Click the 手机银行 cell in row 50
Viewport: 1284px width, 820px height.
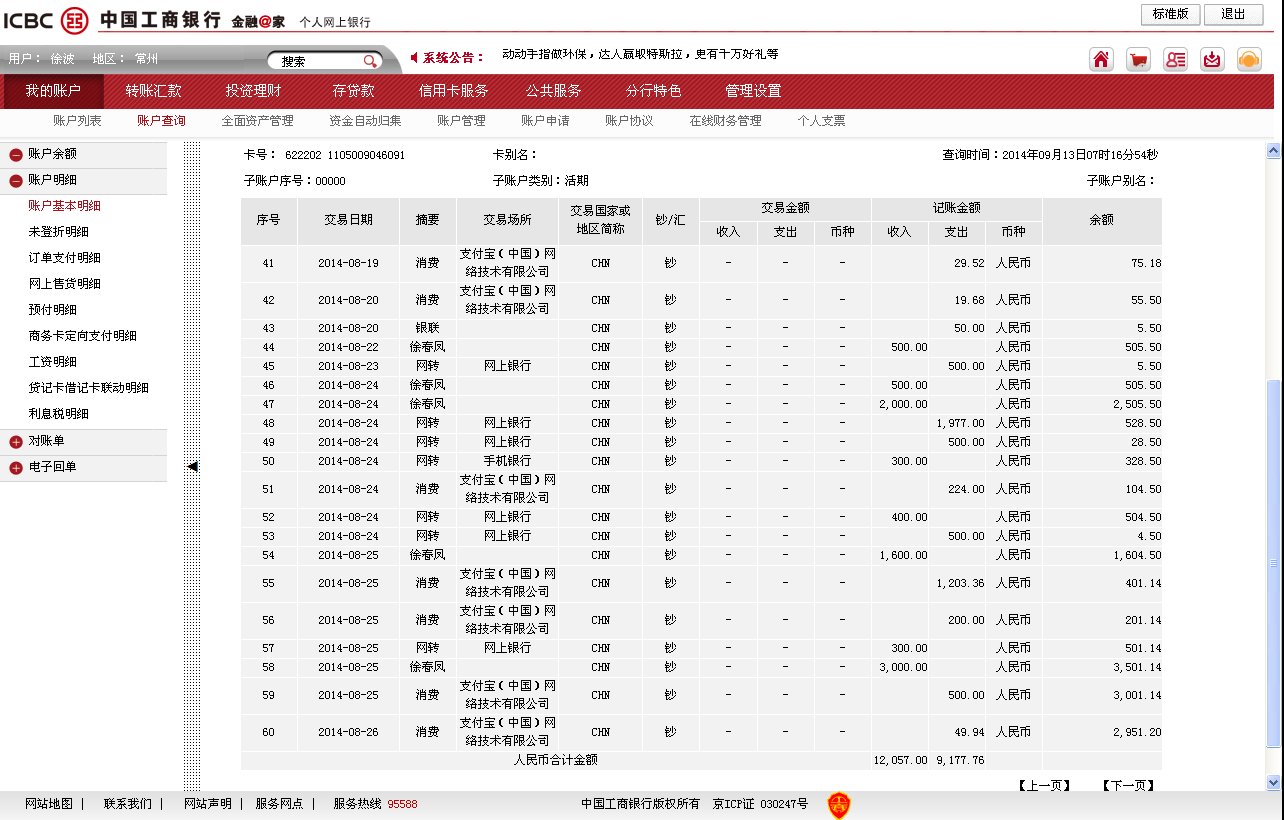pyautogui.click(x=507, y=461)
